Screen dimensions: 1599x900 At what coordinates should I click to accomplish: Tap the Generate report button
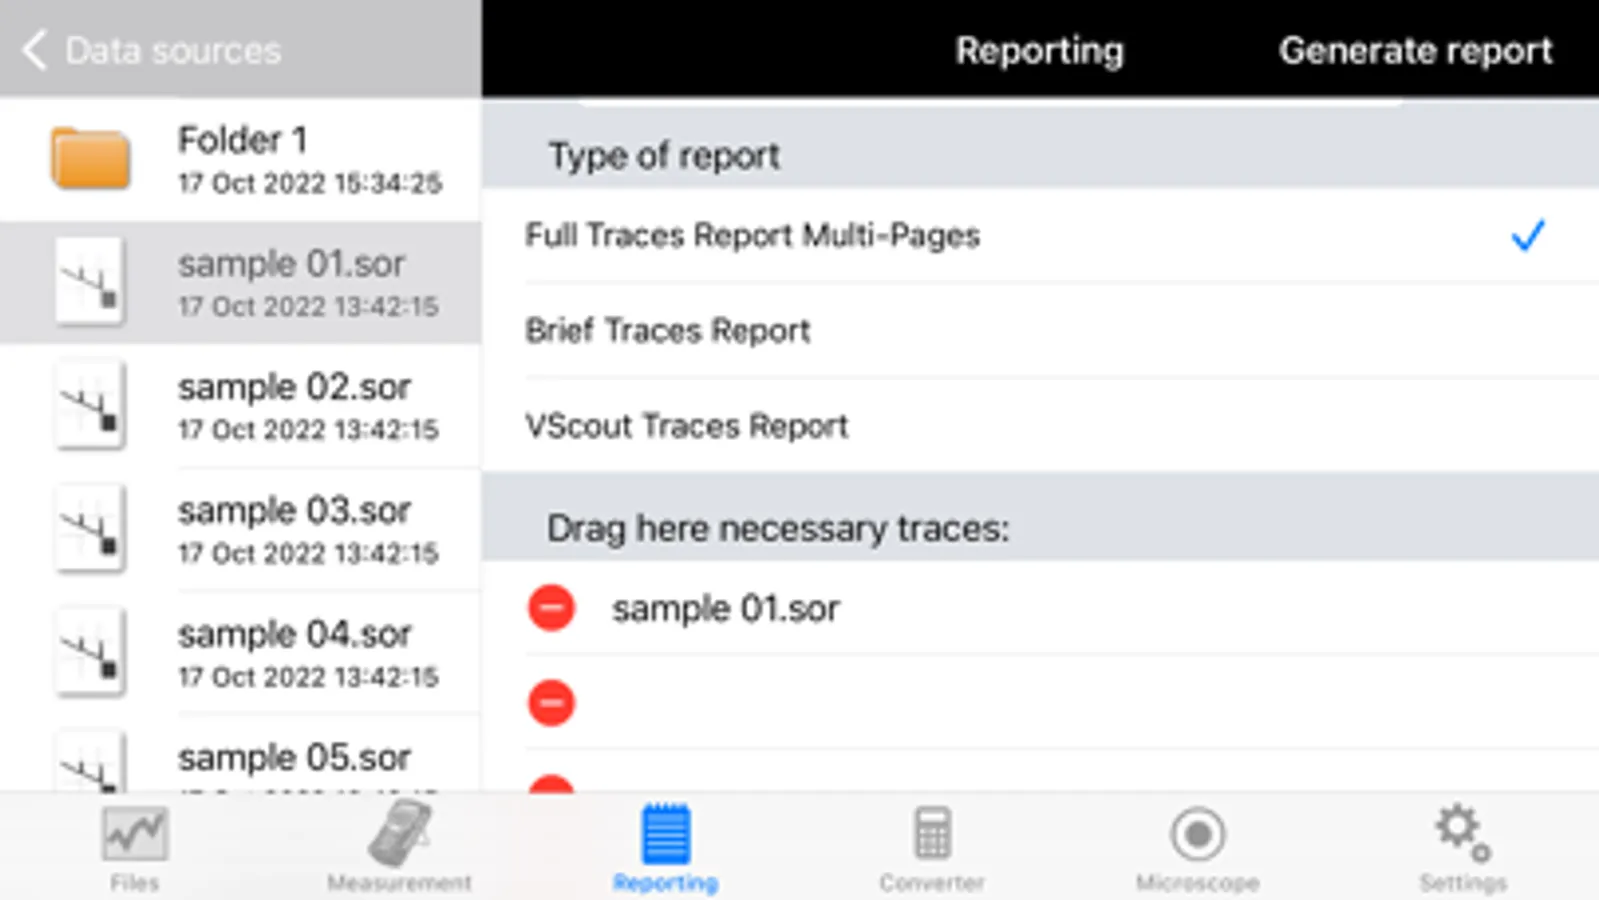1415,50
